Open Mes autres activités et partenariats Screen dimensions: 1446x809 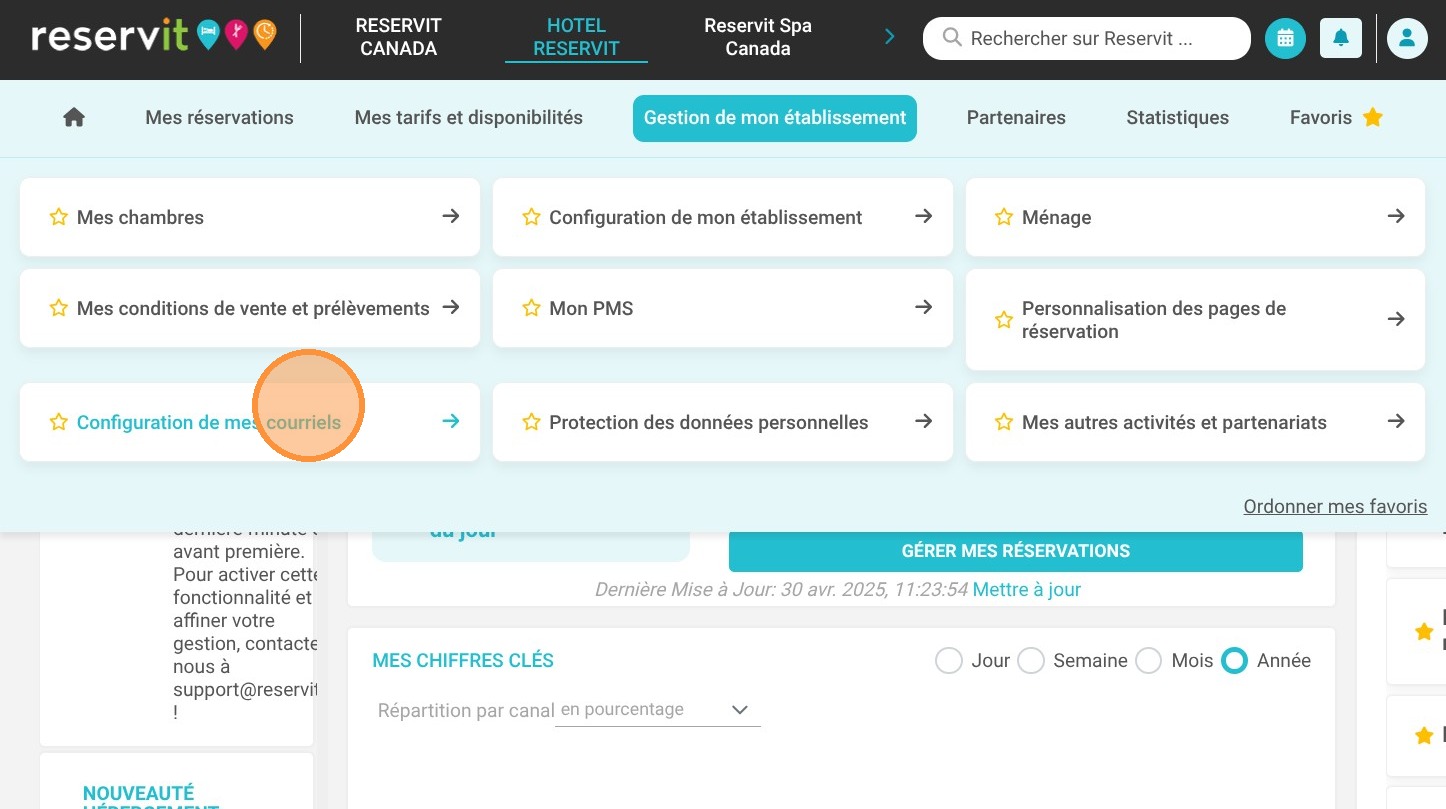point(1195,422)
